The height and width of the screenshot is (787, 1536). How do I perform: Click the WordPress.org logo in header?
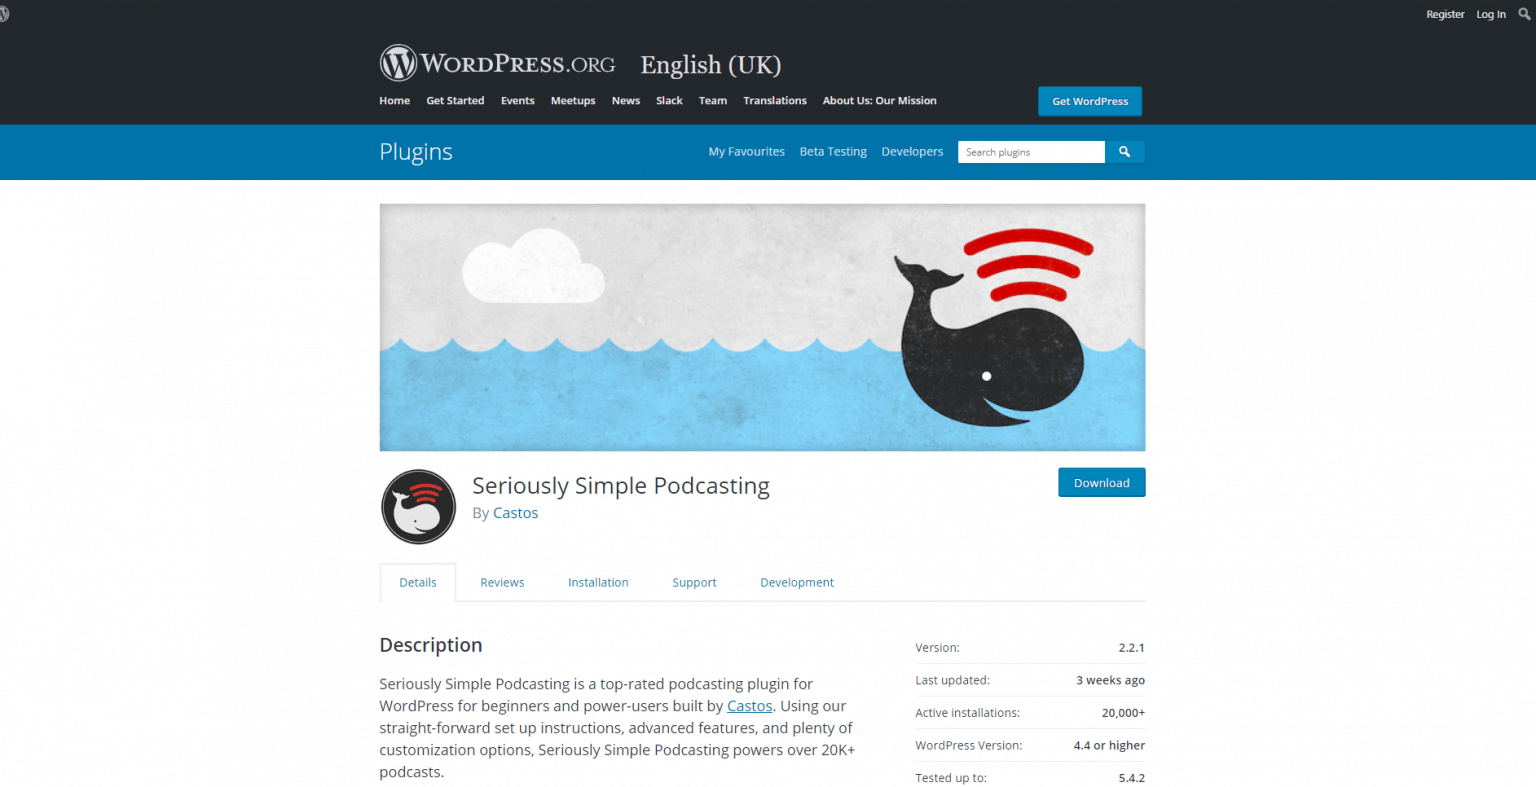pos(497,63)
